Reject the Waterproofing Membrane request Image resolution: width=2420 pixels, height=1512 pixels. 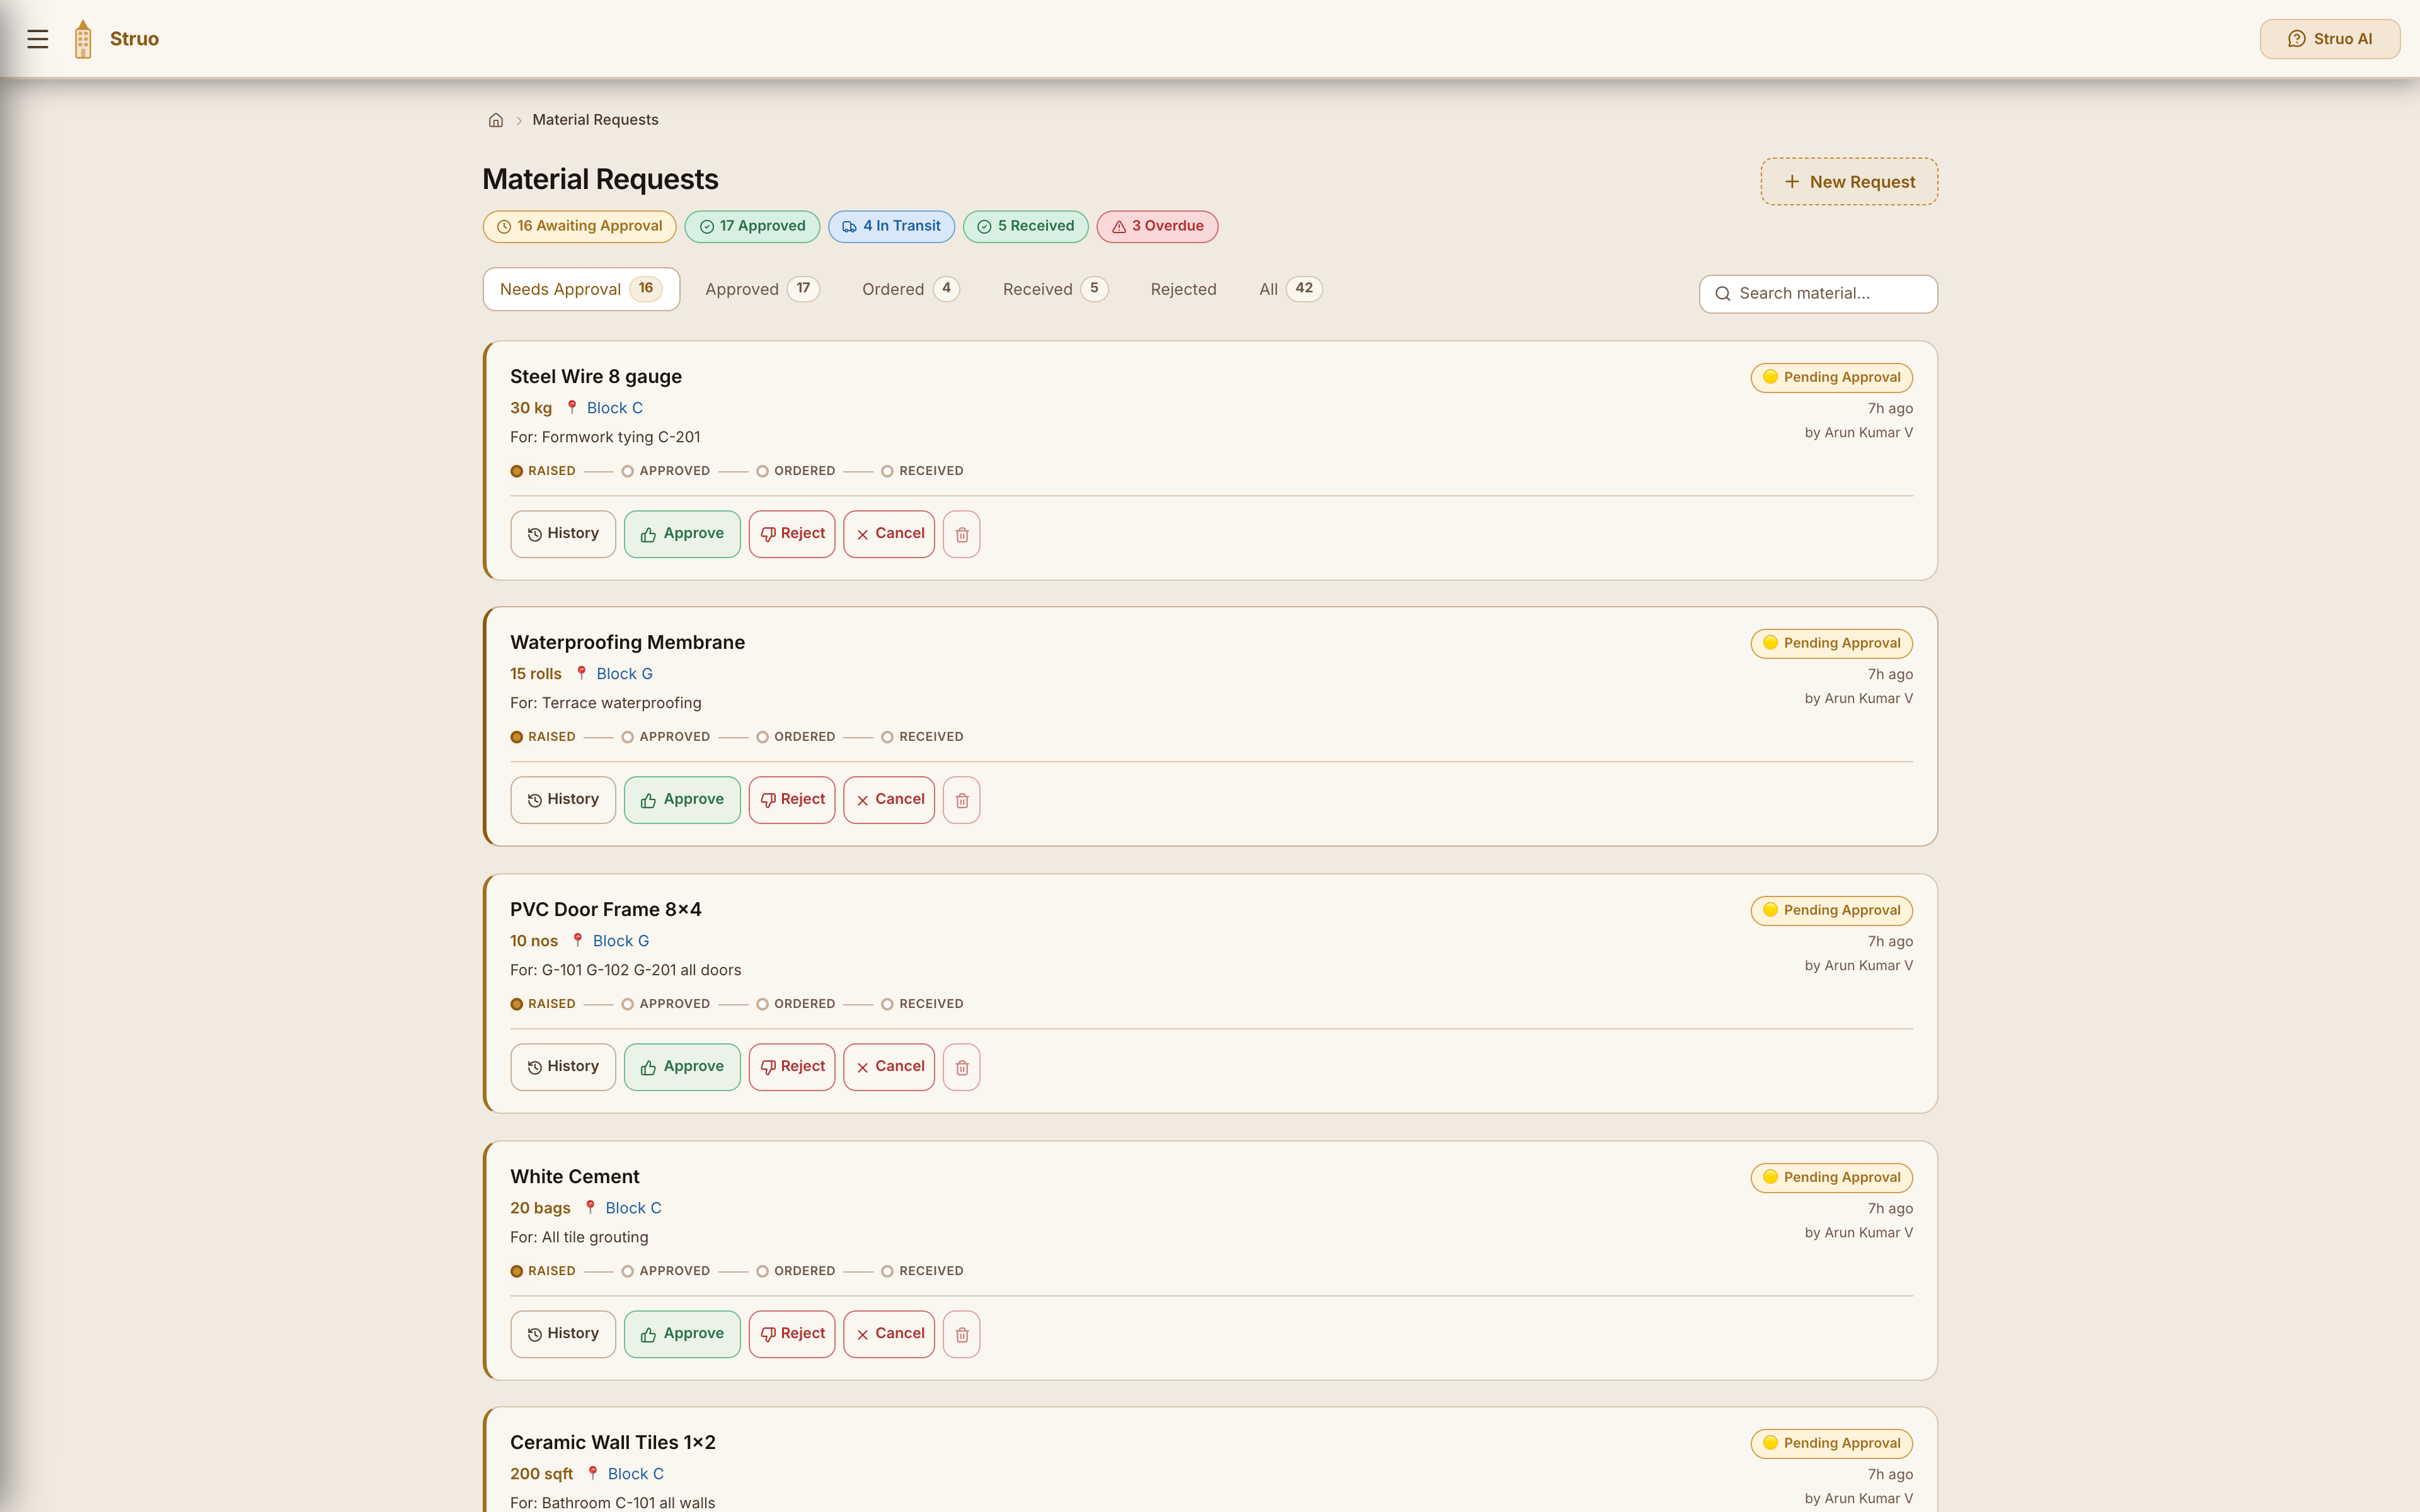click(x=792, y=800)
